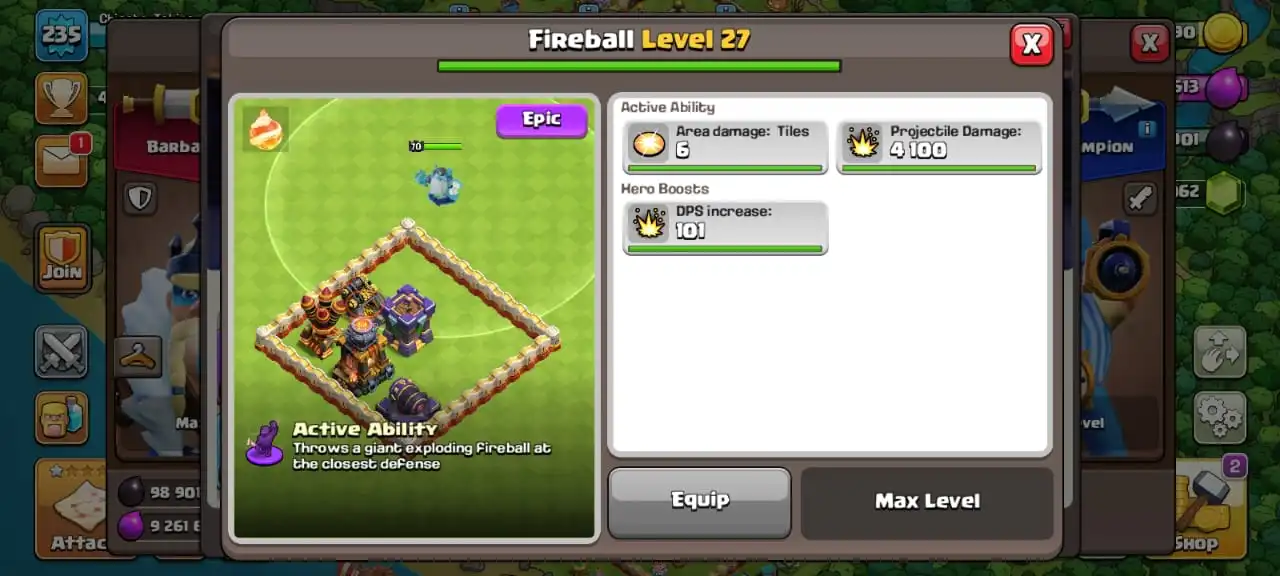This screenshot has width=1280, height=576.
Task: Tap the Fireball equipment icon in preview
Action: [265, 129]
